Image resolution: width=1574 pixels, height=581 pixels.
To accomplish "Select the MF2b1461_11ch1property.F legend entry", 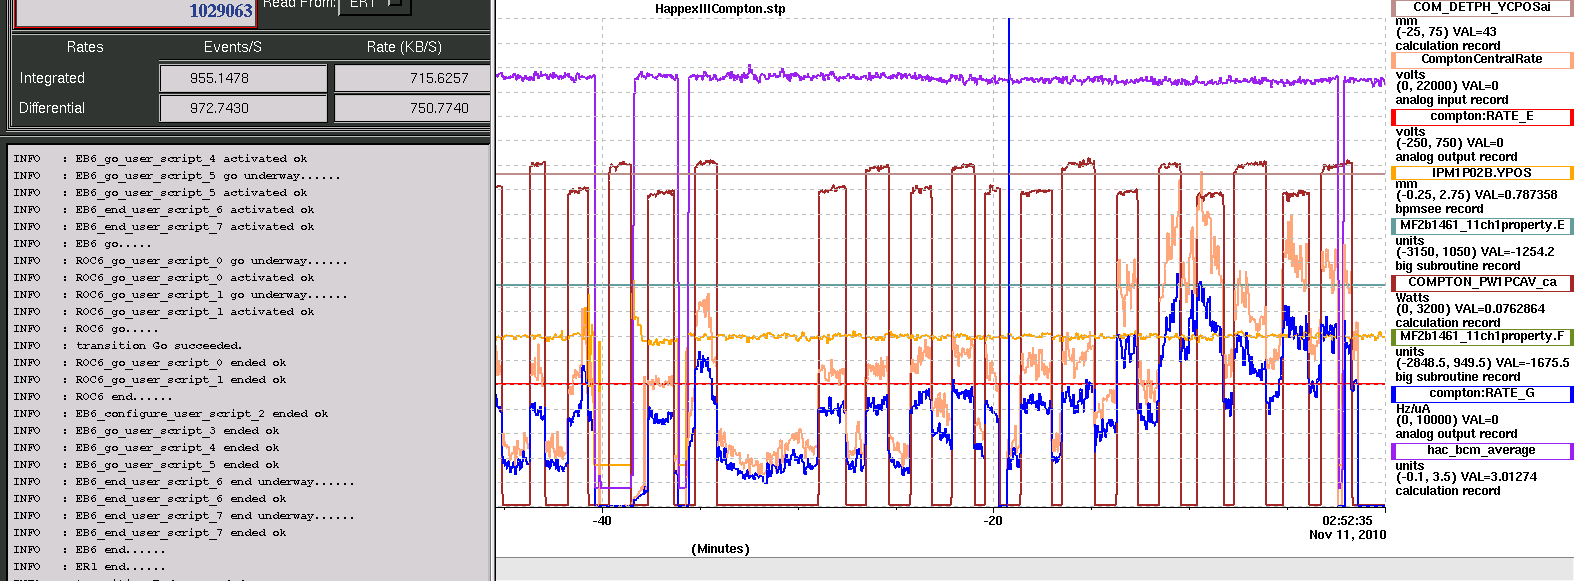I will (1482, 336).
